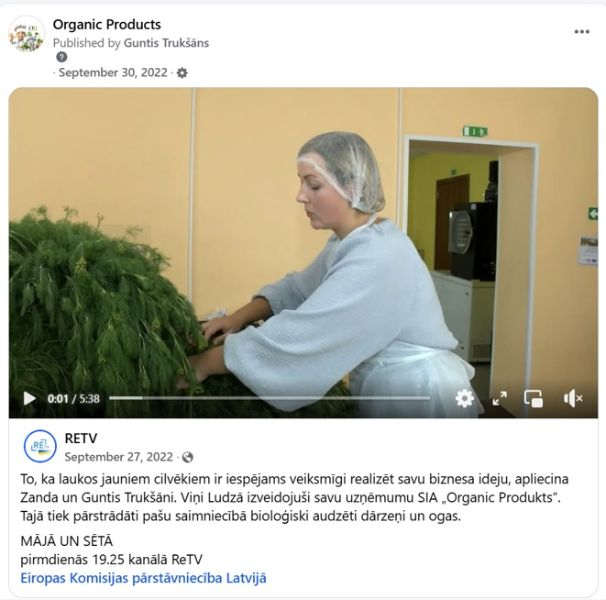Screen dimensions: 606x600
Task: Open the three-dot post options menu
Action: 582,32
